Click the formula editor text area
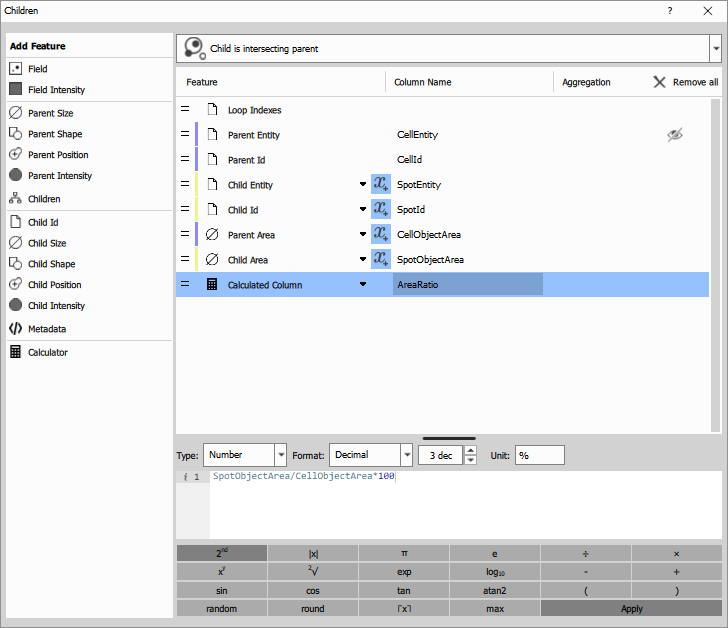The height and width of the screenshot is (628, 728). pos(466,505)
